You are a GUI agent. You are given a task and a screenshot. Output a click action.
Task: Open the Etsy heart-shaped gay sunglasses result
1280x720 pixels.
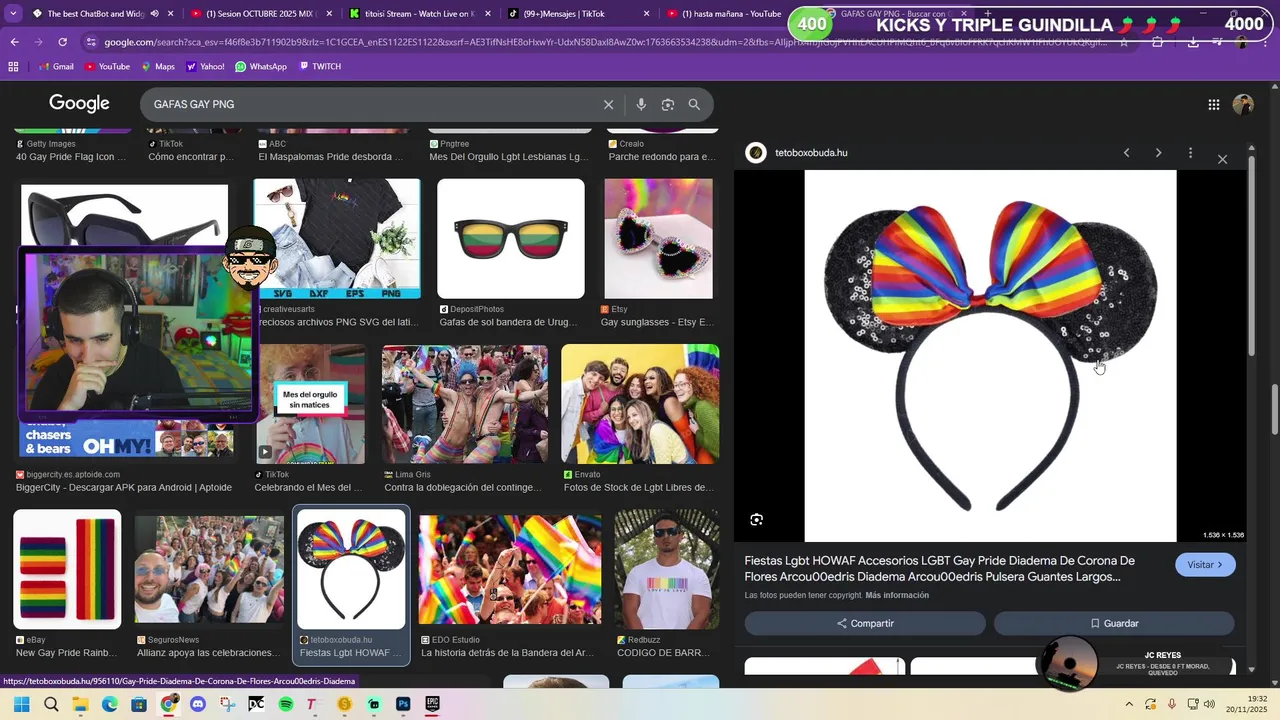tap(659, 239)
